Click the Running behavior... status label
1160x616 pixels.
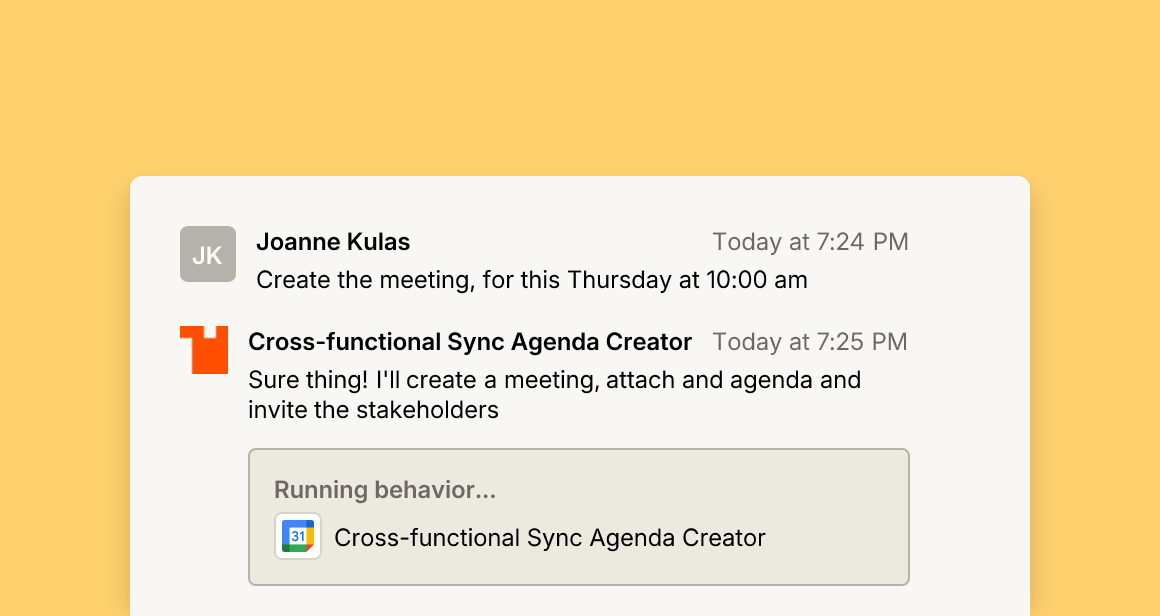tap(385, 490)
